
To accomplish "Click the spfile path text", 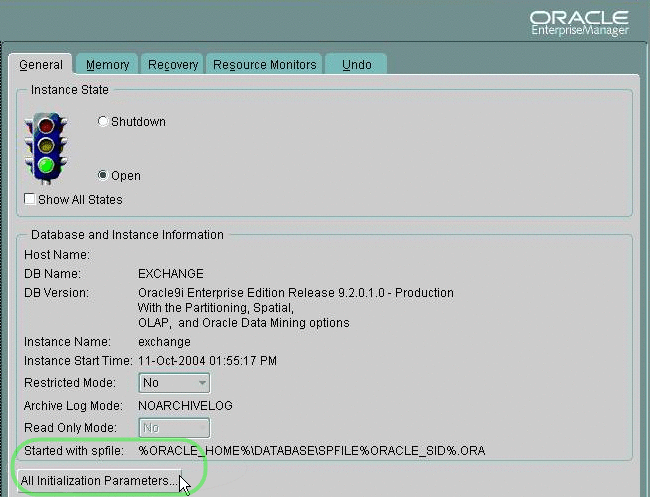I will coord(312,451).
